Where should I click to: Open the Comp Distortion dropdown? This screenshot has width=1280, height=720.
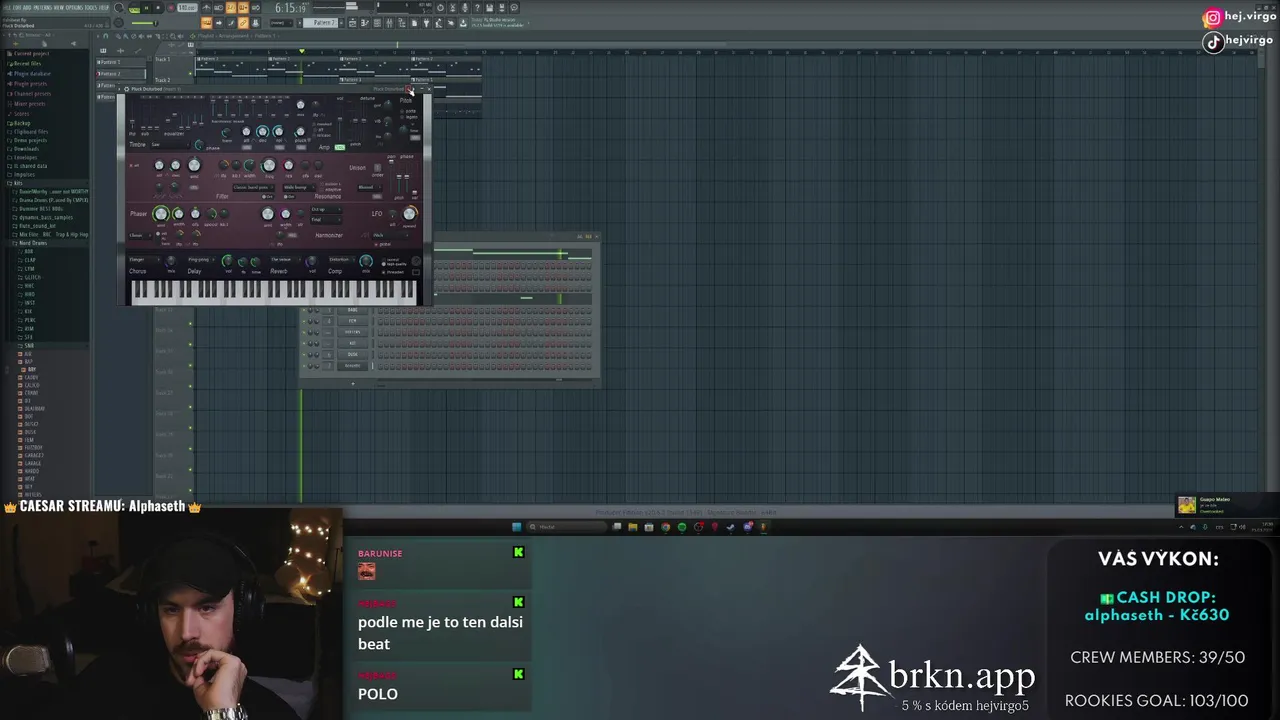342,259
